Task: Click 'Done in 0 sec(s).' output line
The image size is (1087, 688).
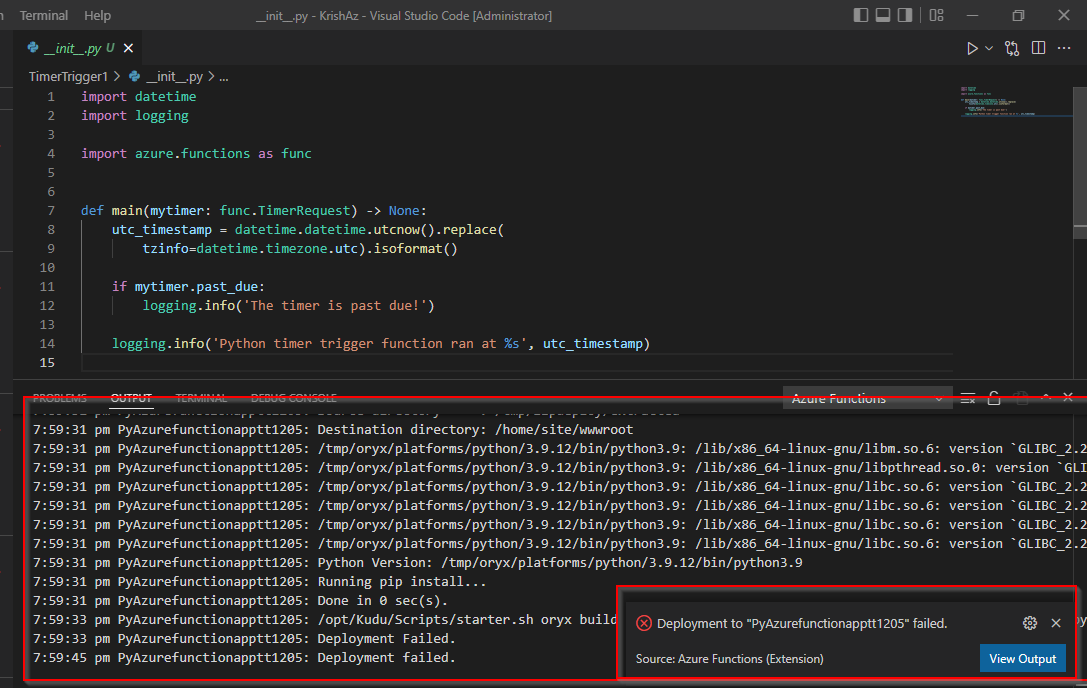Action: point(240,601)
